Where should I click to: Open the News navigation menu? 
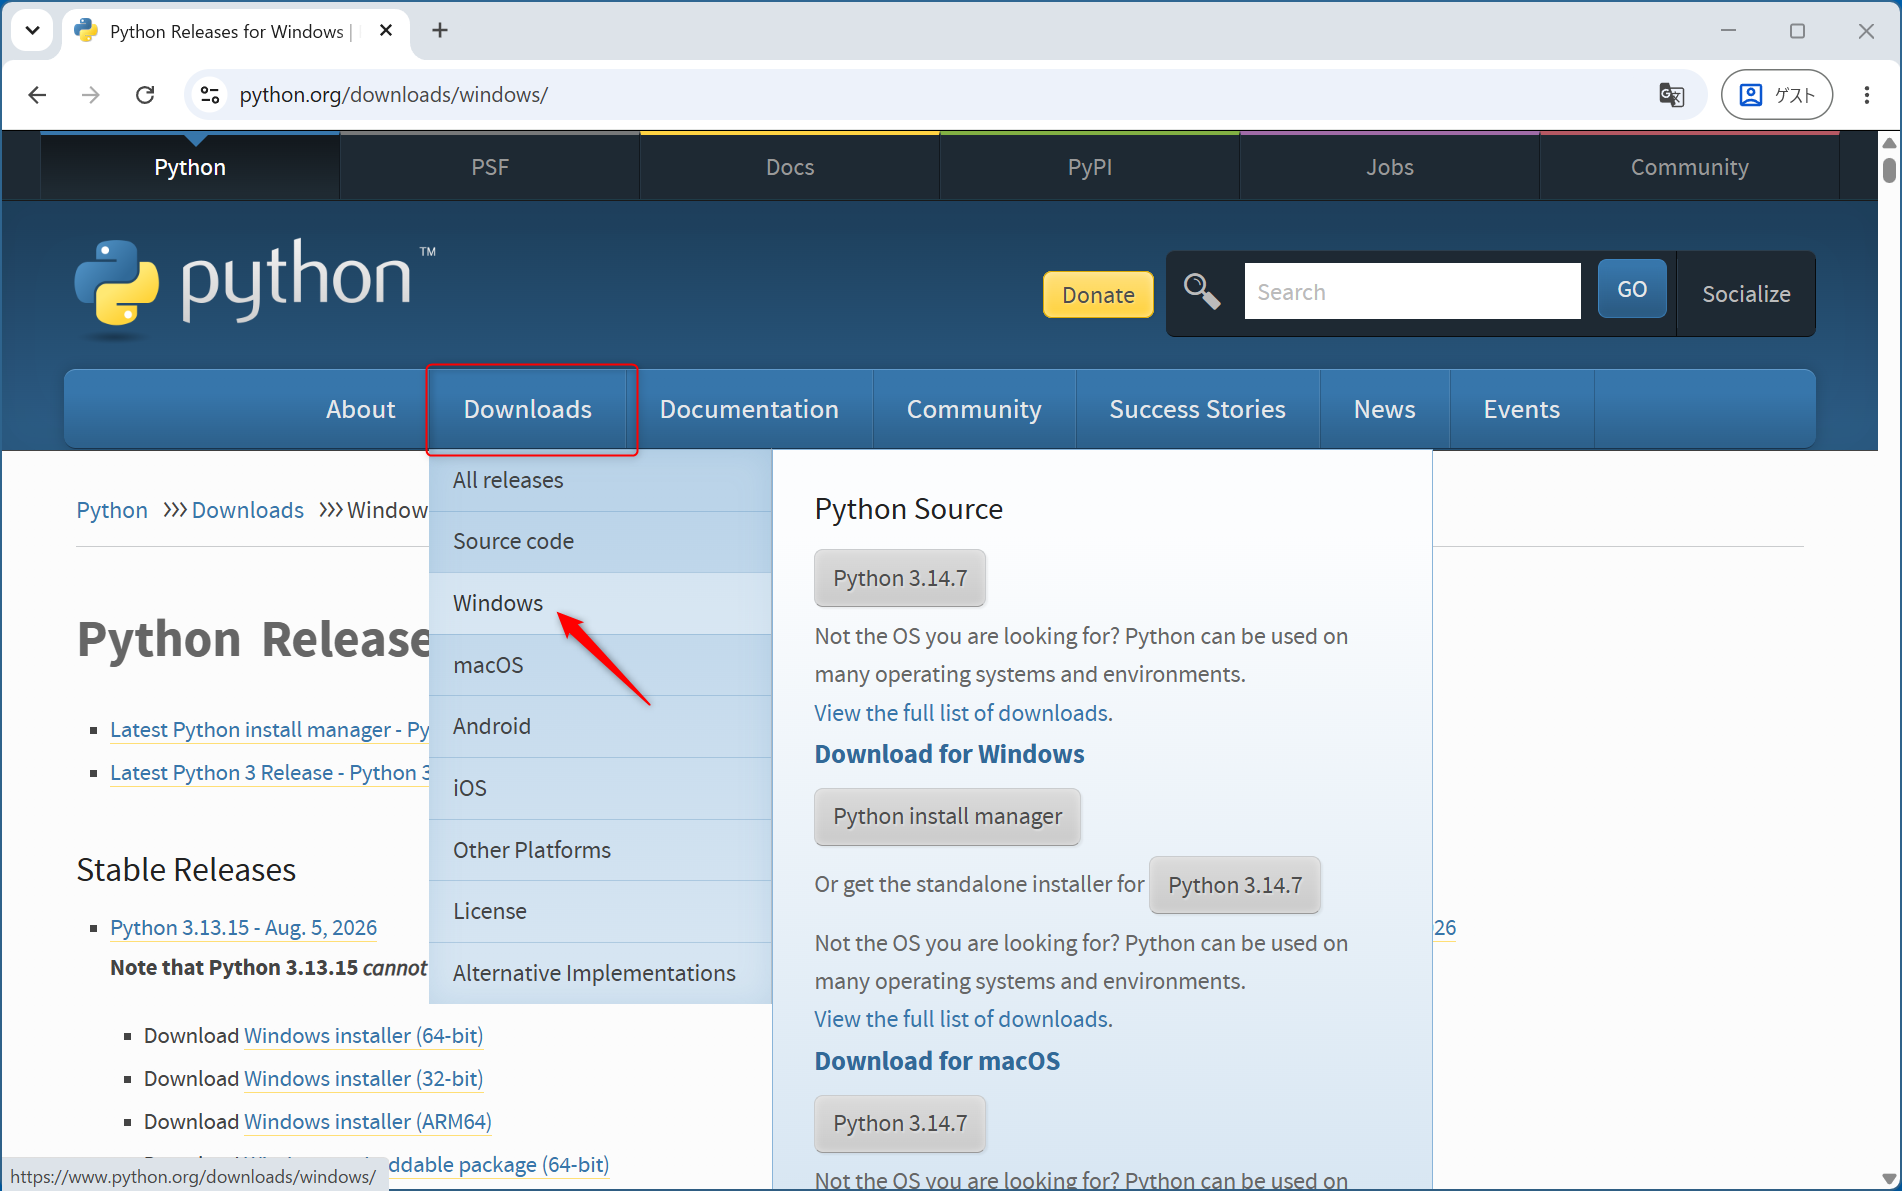(x=1384, y=409)
